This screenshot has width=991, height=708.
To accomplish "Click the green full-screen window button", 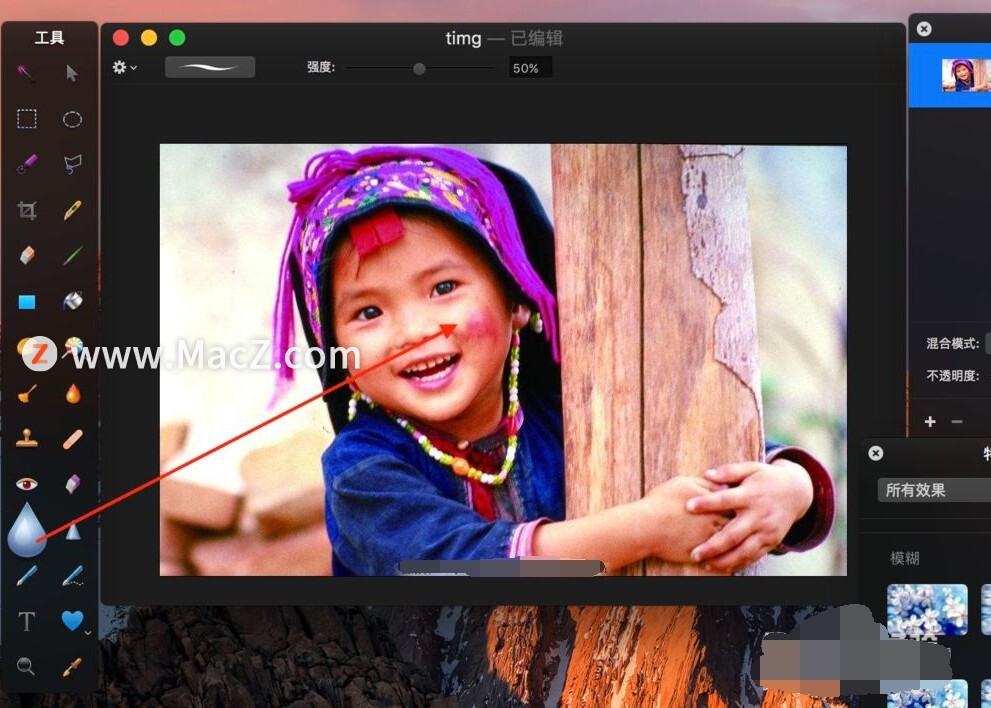I will [177, 38].
